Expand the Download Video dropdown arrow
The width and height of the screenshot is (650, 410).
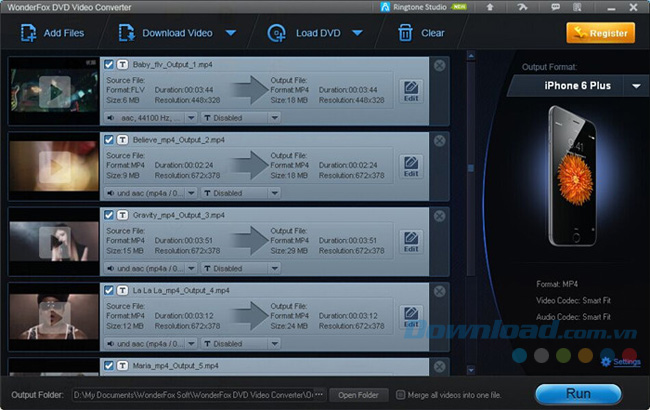click(x=231, y=33)
